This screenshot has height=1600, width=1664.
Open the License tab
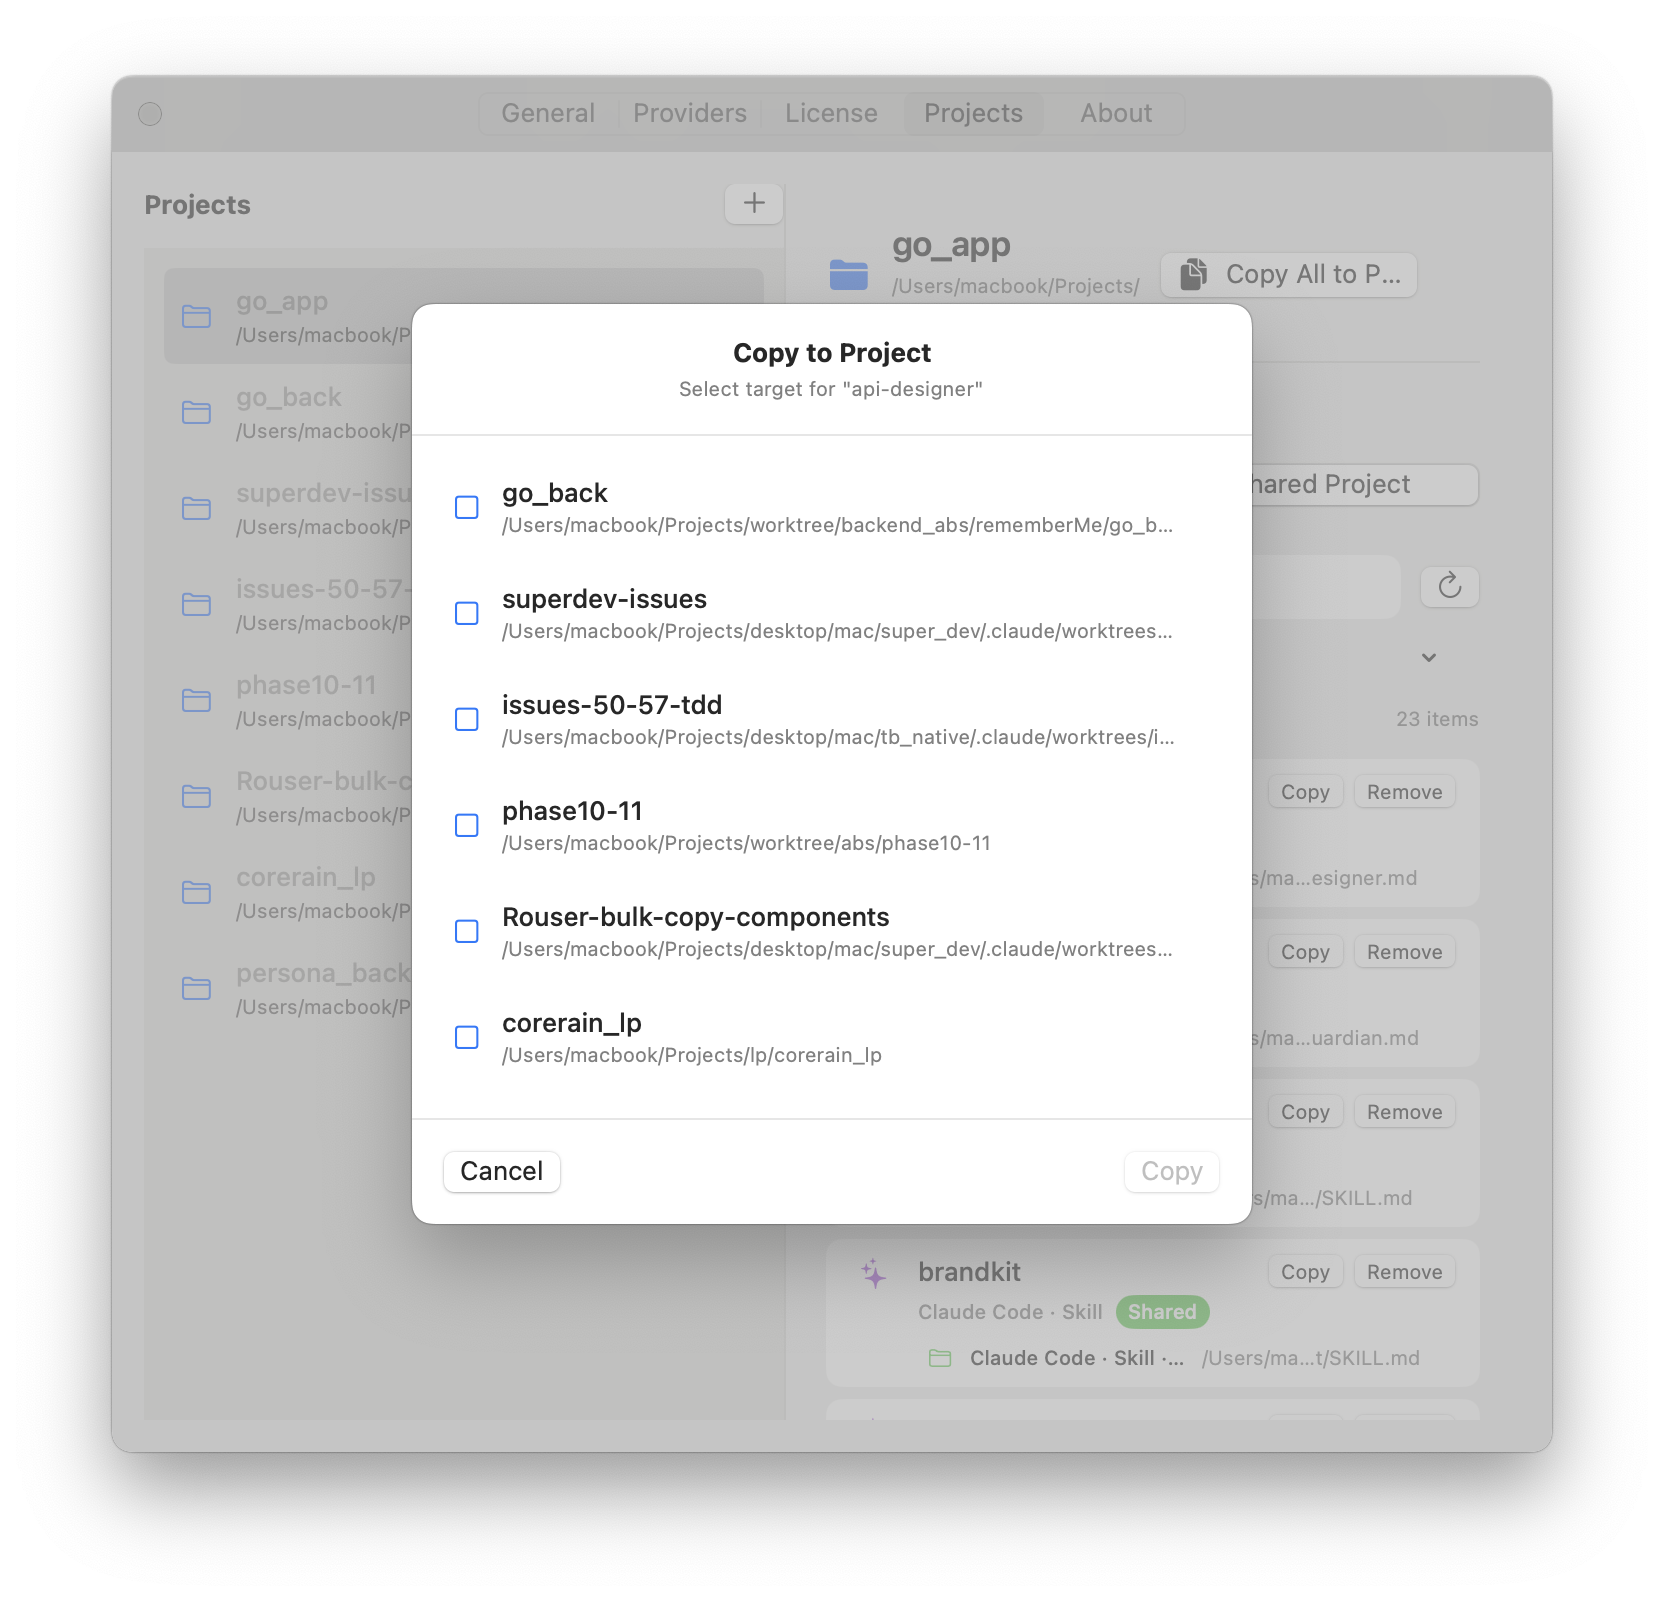[x=831, y=113]
